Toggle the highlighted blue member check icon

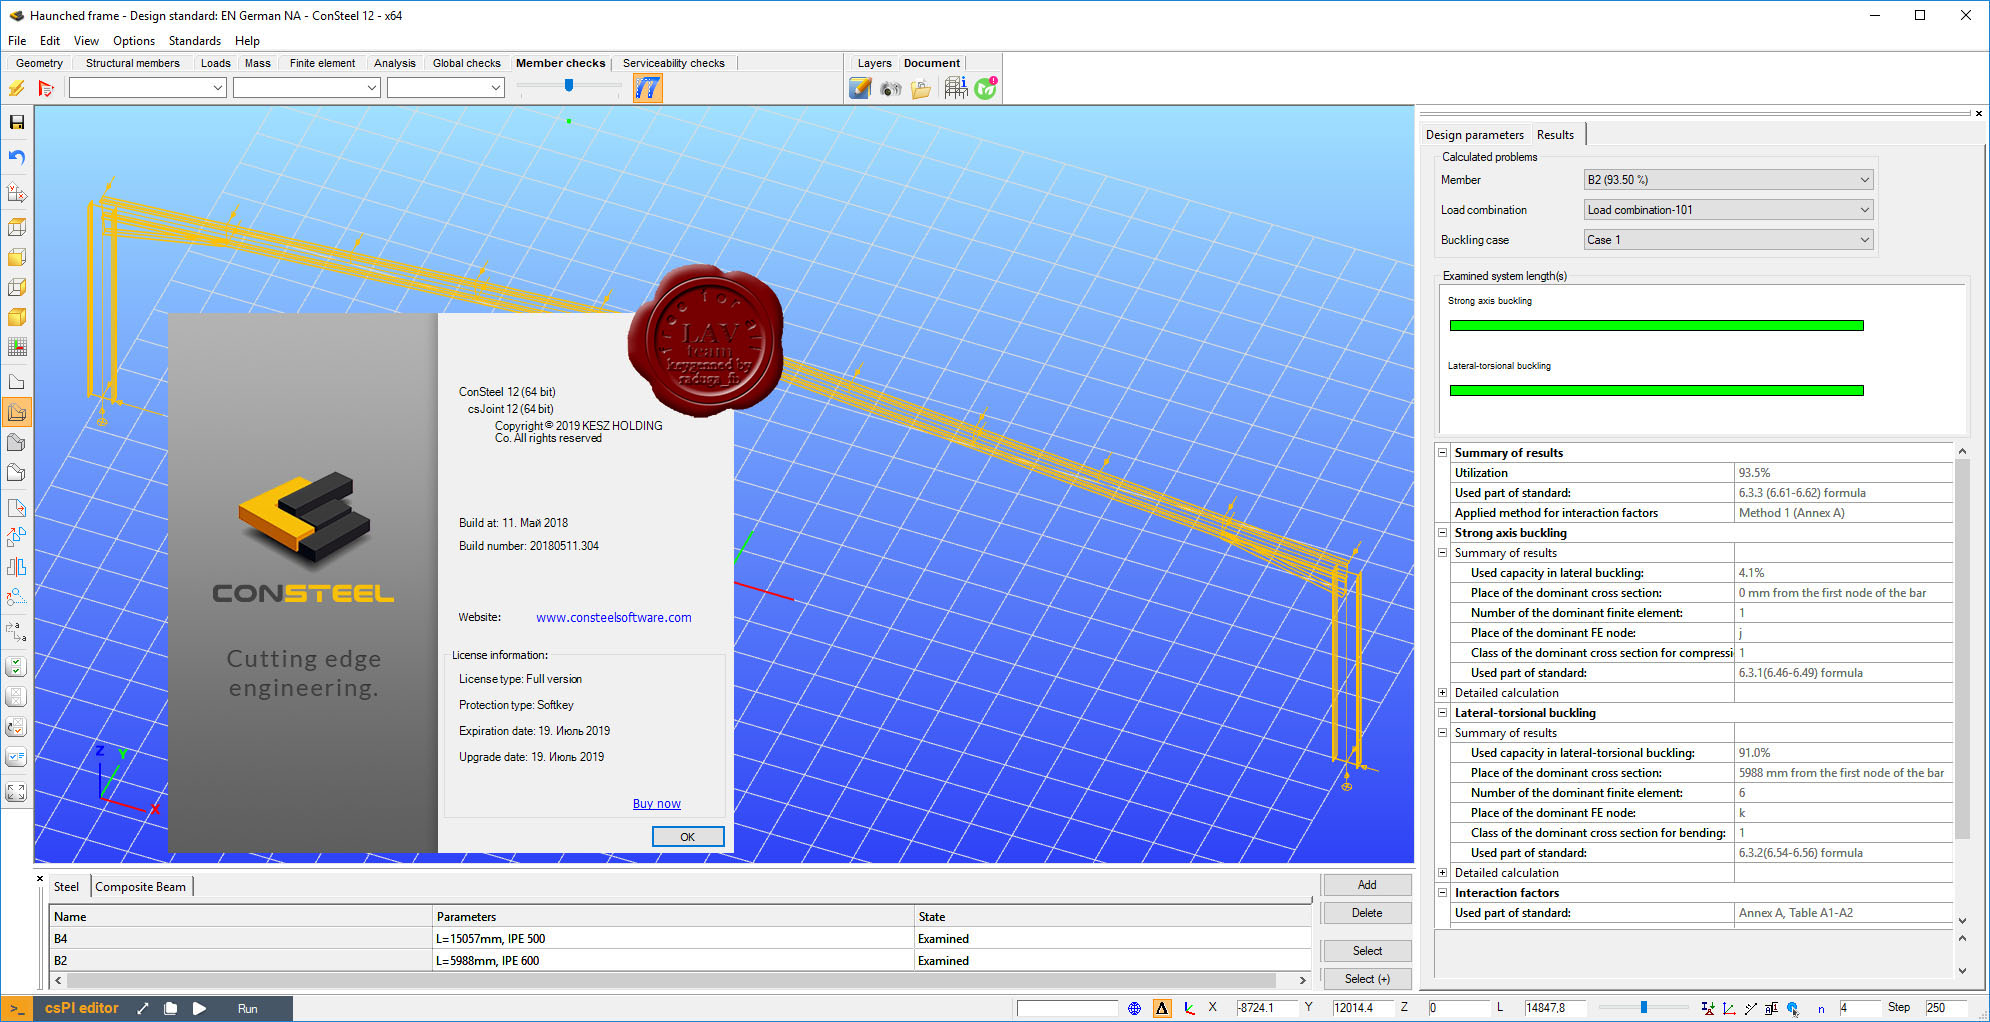coord(648,88)
